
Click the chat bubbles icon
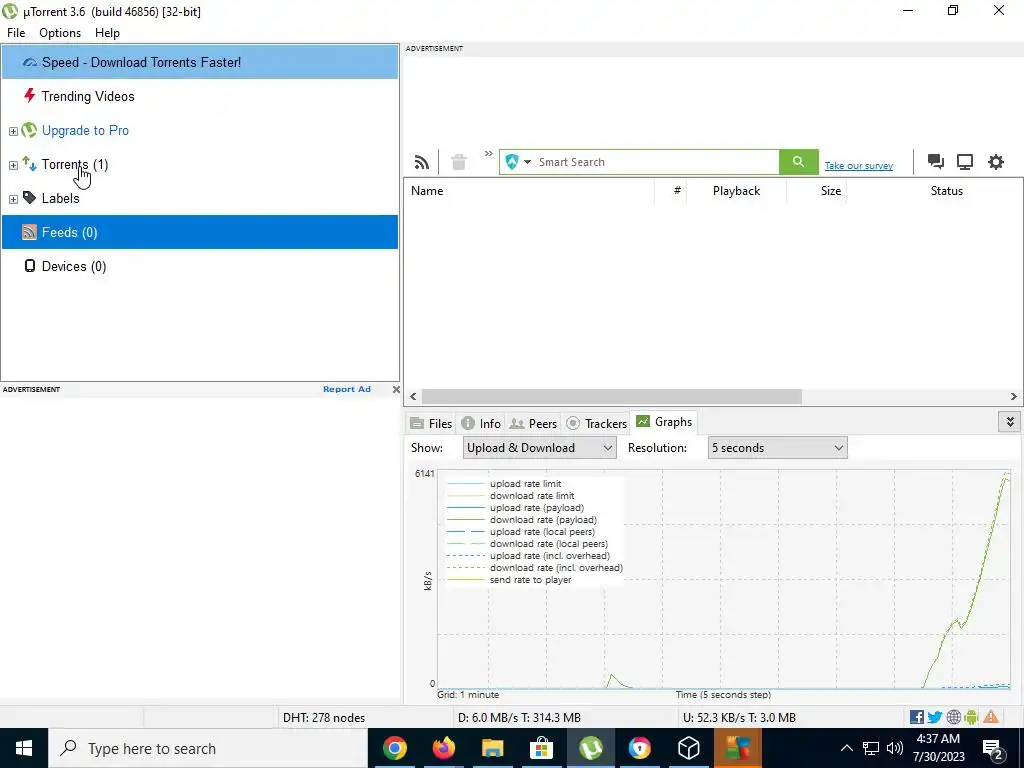(x=936, y=162)
